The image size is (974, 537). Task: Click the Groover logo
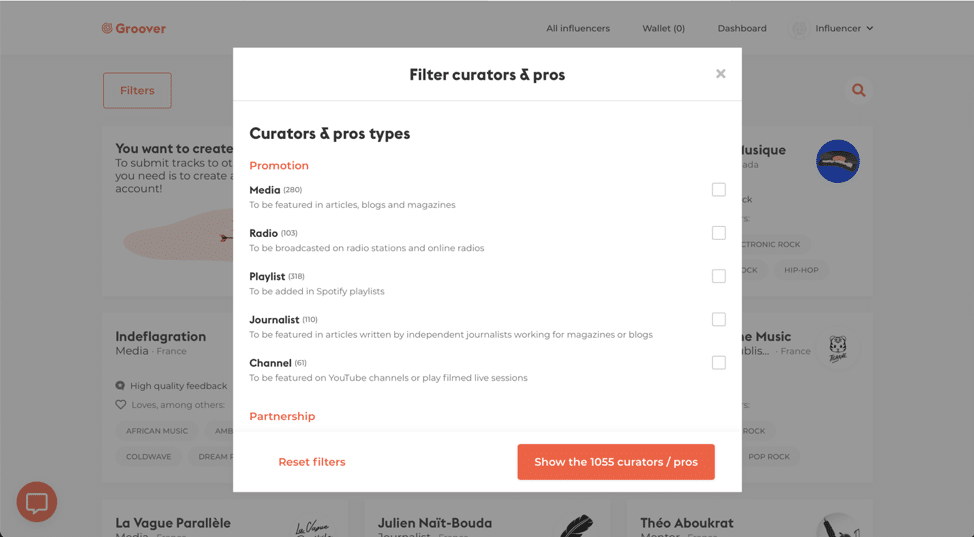tap(134, 29)
